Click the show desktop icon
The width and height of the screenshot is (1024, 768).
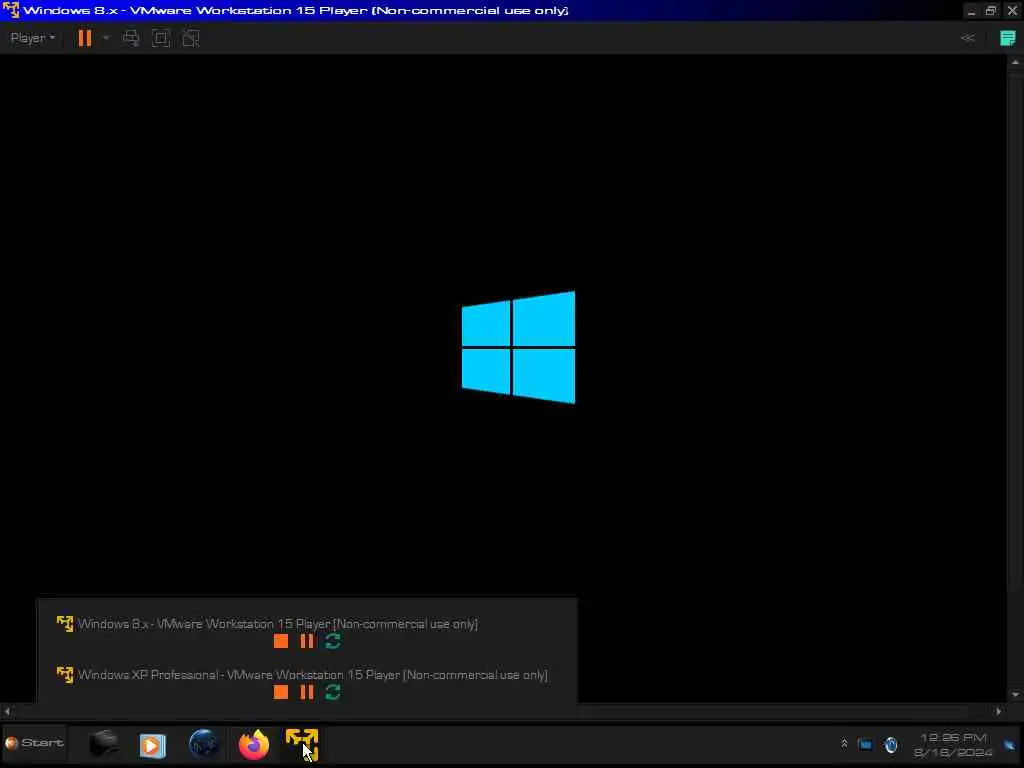coord(1010,744)
